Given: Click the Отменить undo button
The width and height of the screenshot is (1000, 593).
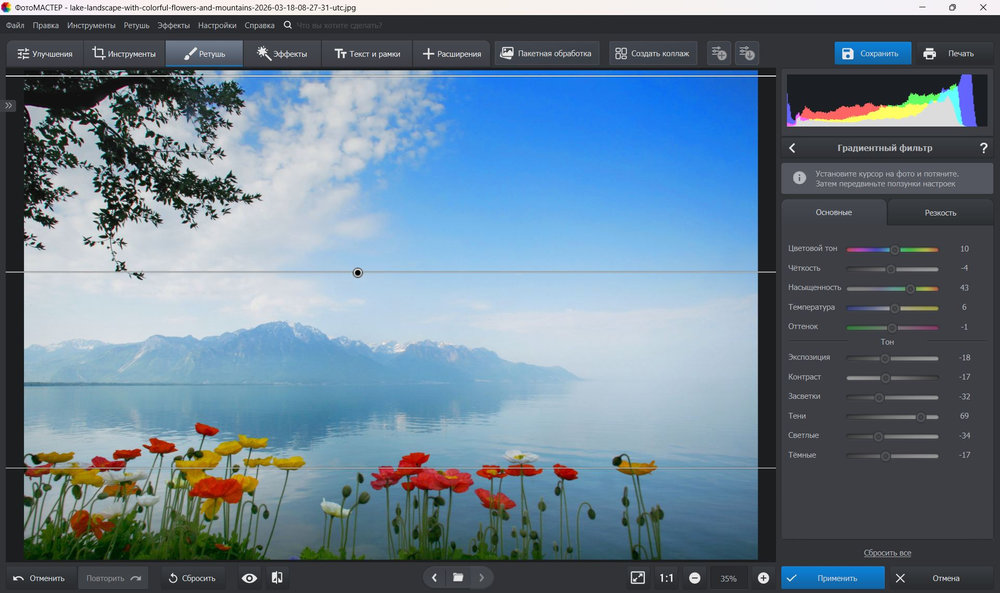Looking at the screenshot, I should point(40,578).
